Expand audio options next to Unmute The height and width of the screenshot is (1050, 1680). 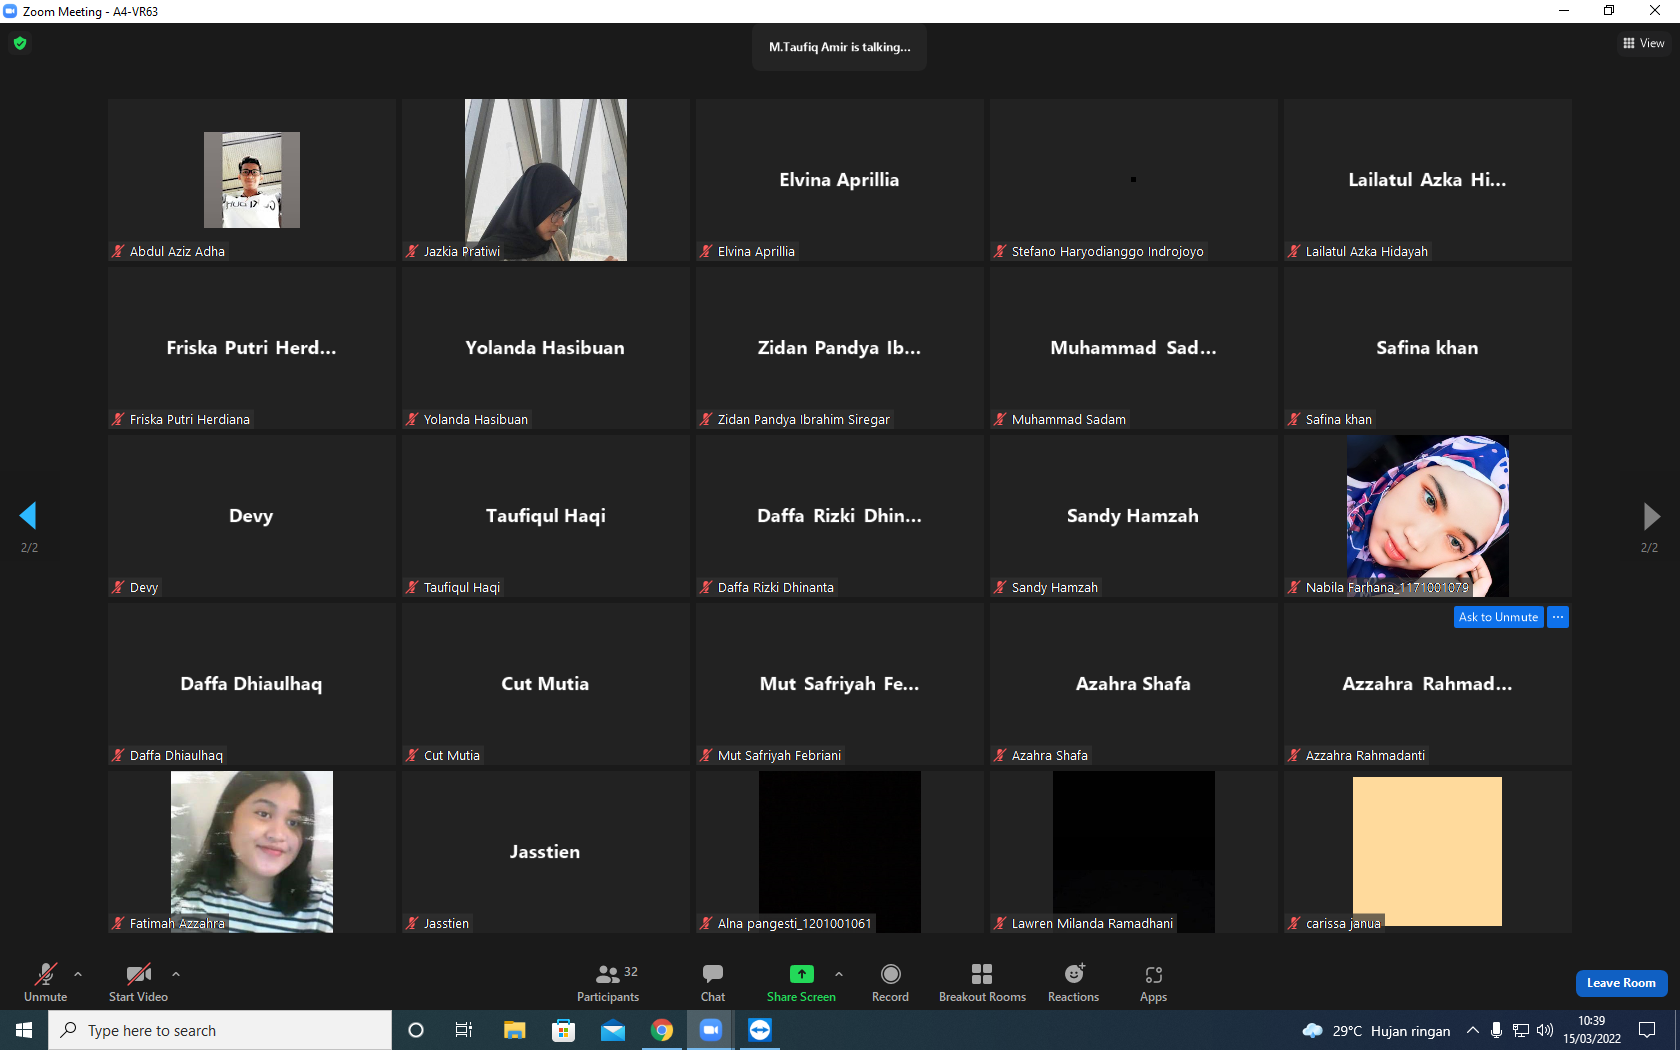point(78,974)
